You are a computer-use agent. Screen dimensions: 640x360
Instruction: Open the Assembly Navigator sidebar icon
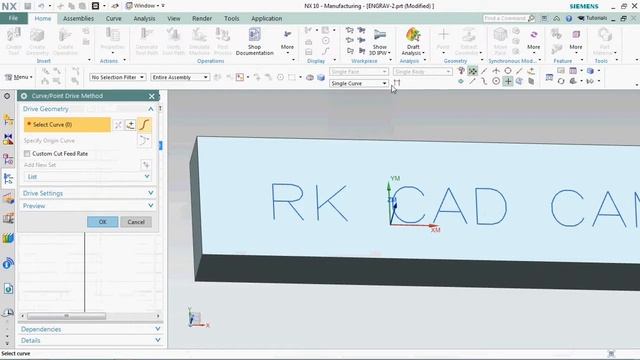(x=8, y=119)
